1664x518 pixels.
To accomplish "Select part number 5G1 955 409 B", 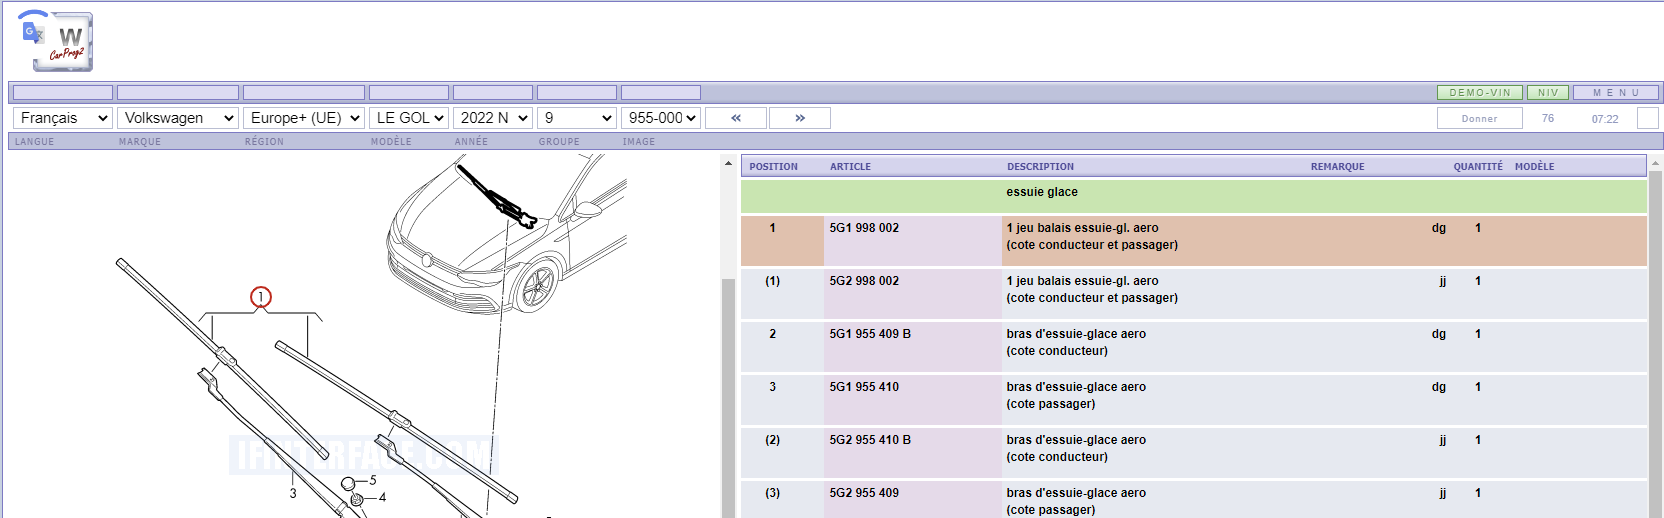I will 870,334.
